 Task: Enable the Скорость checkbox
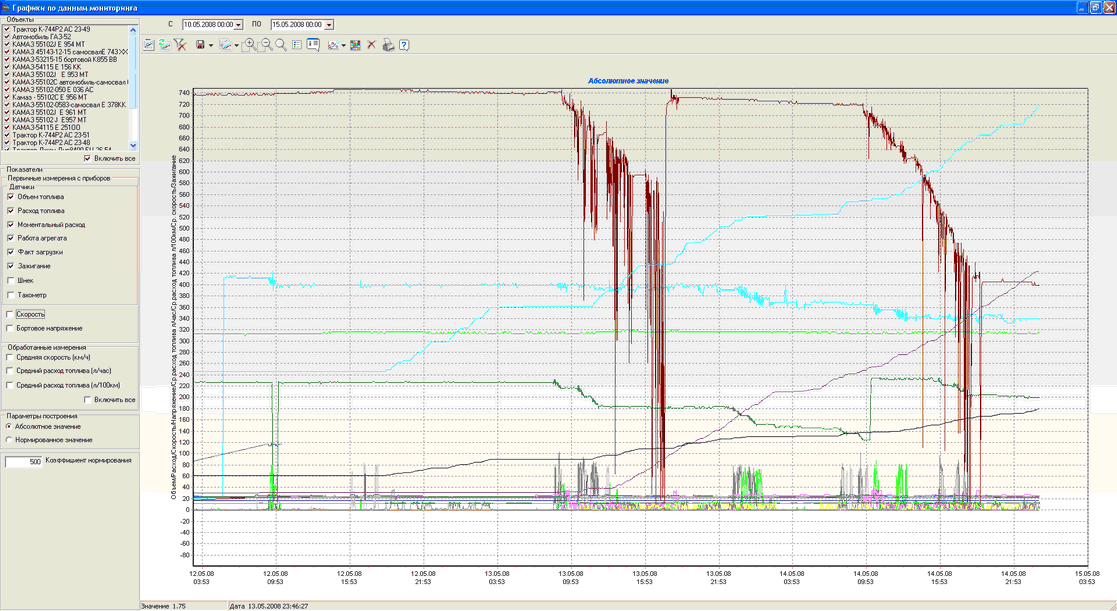pyautogui.click(x=11, y=314)
